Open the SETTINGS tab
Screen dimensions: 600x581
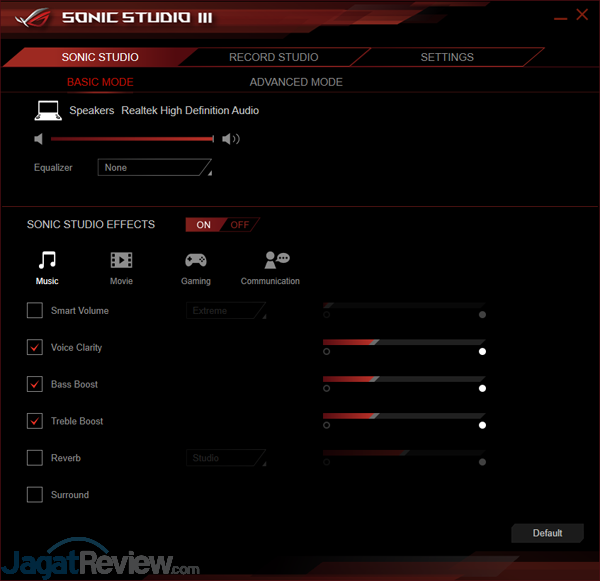(447, 57)
